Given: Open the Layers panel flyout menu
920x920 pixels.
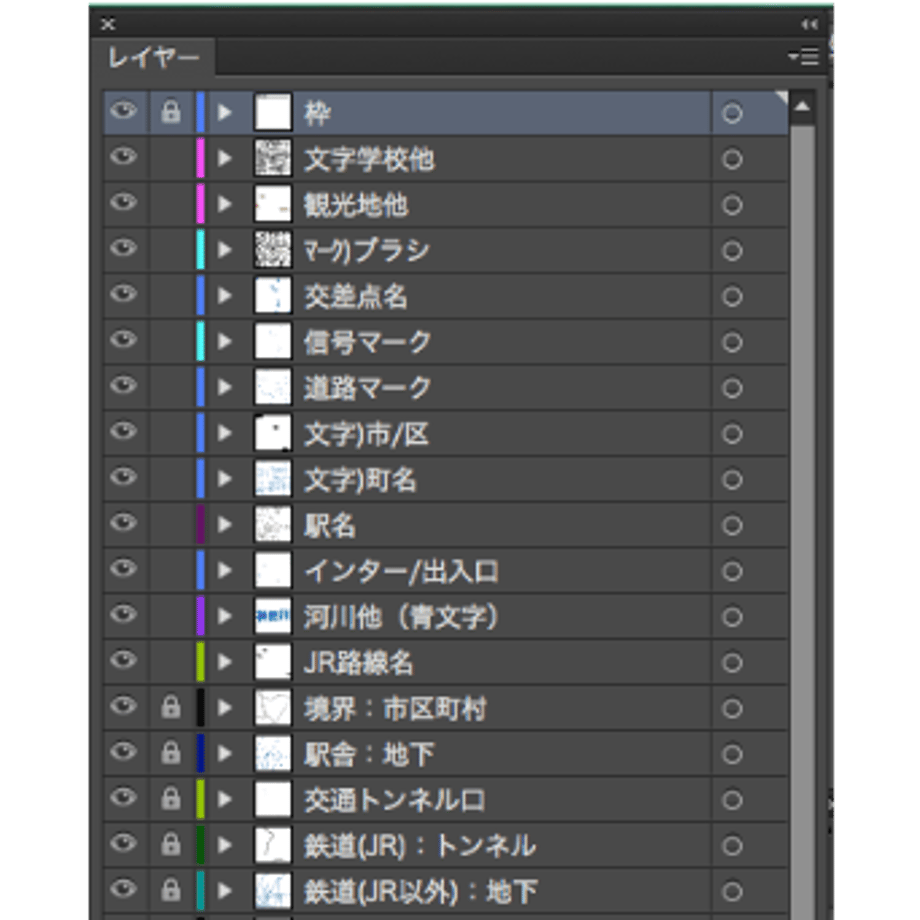Looking at the screenshot, I should [x=803, y=57].
